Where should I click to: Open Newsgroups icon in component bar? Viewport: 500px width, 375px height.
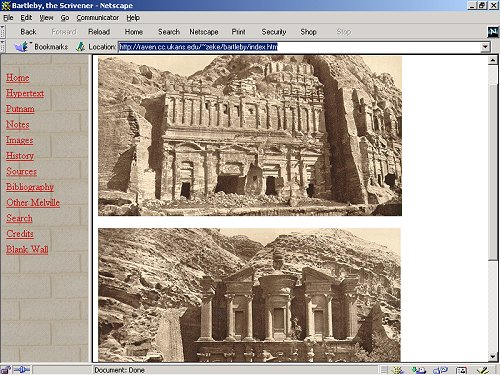(x=440, y=370)
